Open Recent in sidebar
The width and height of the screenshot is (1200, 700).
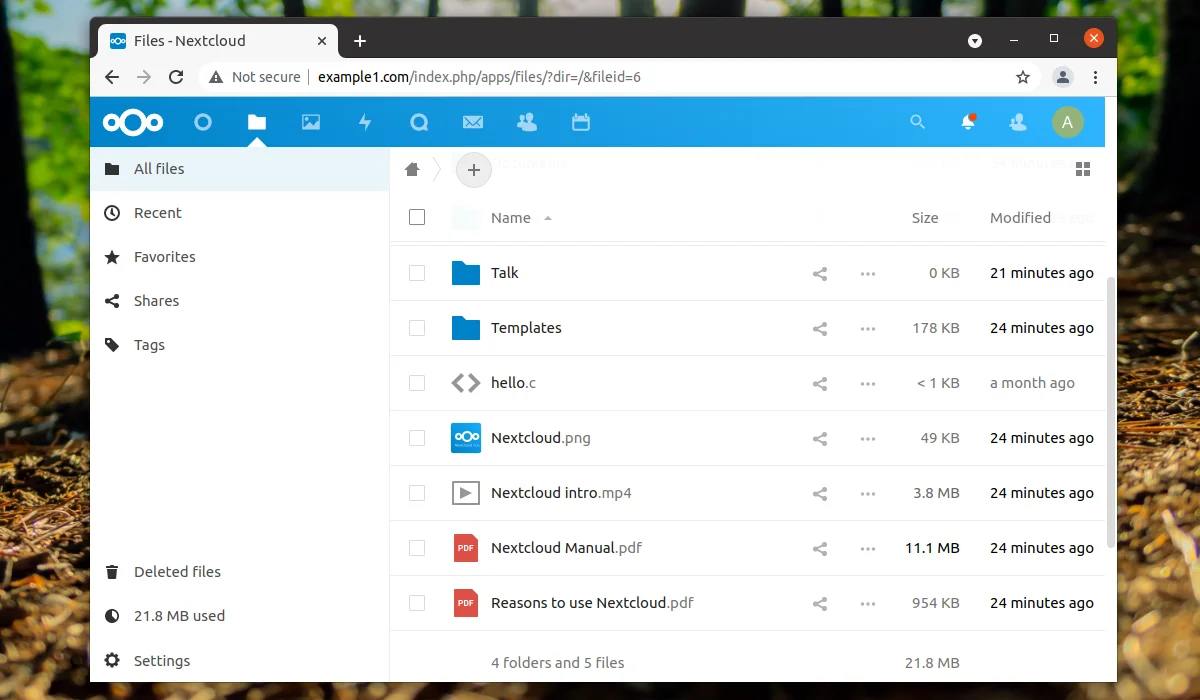pos(239,213)
